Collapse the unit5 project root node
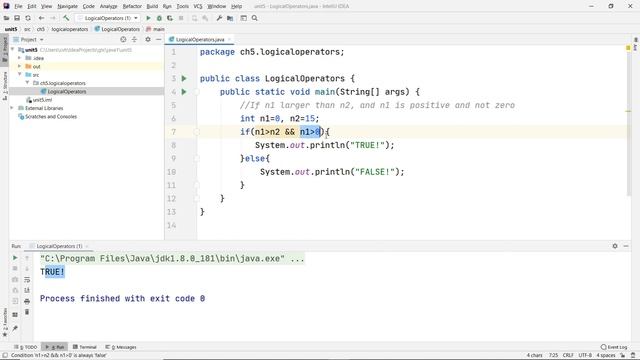Screen dimensions: 640x360 click(x=13, y=49)
